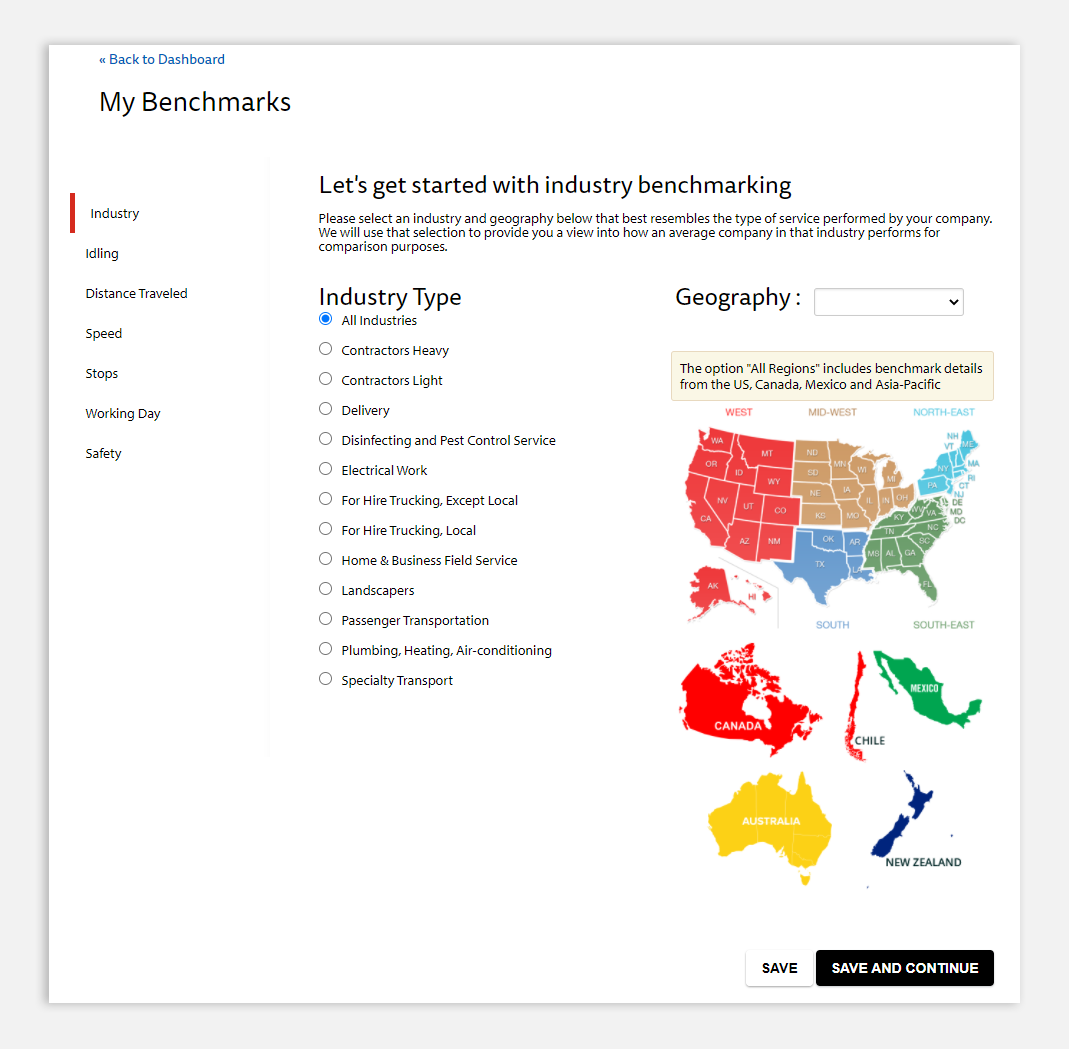Switch to the Safety section
The height and width of the screenshot is (1049, 1069).
pyautogui.click(x=103, y=453)
